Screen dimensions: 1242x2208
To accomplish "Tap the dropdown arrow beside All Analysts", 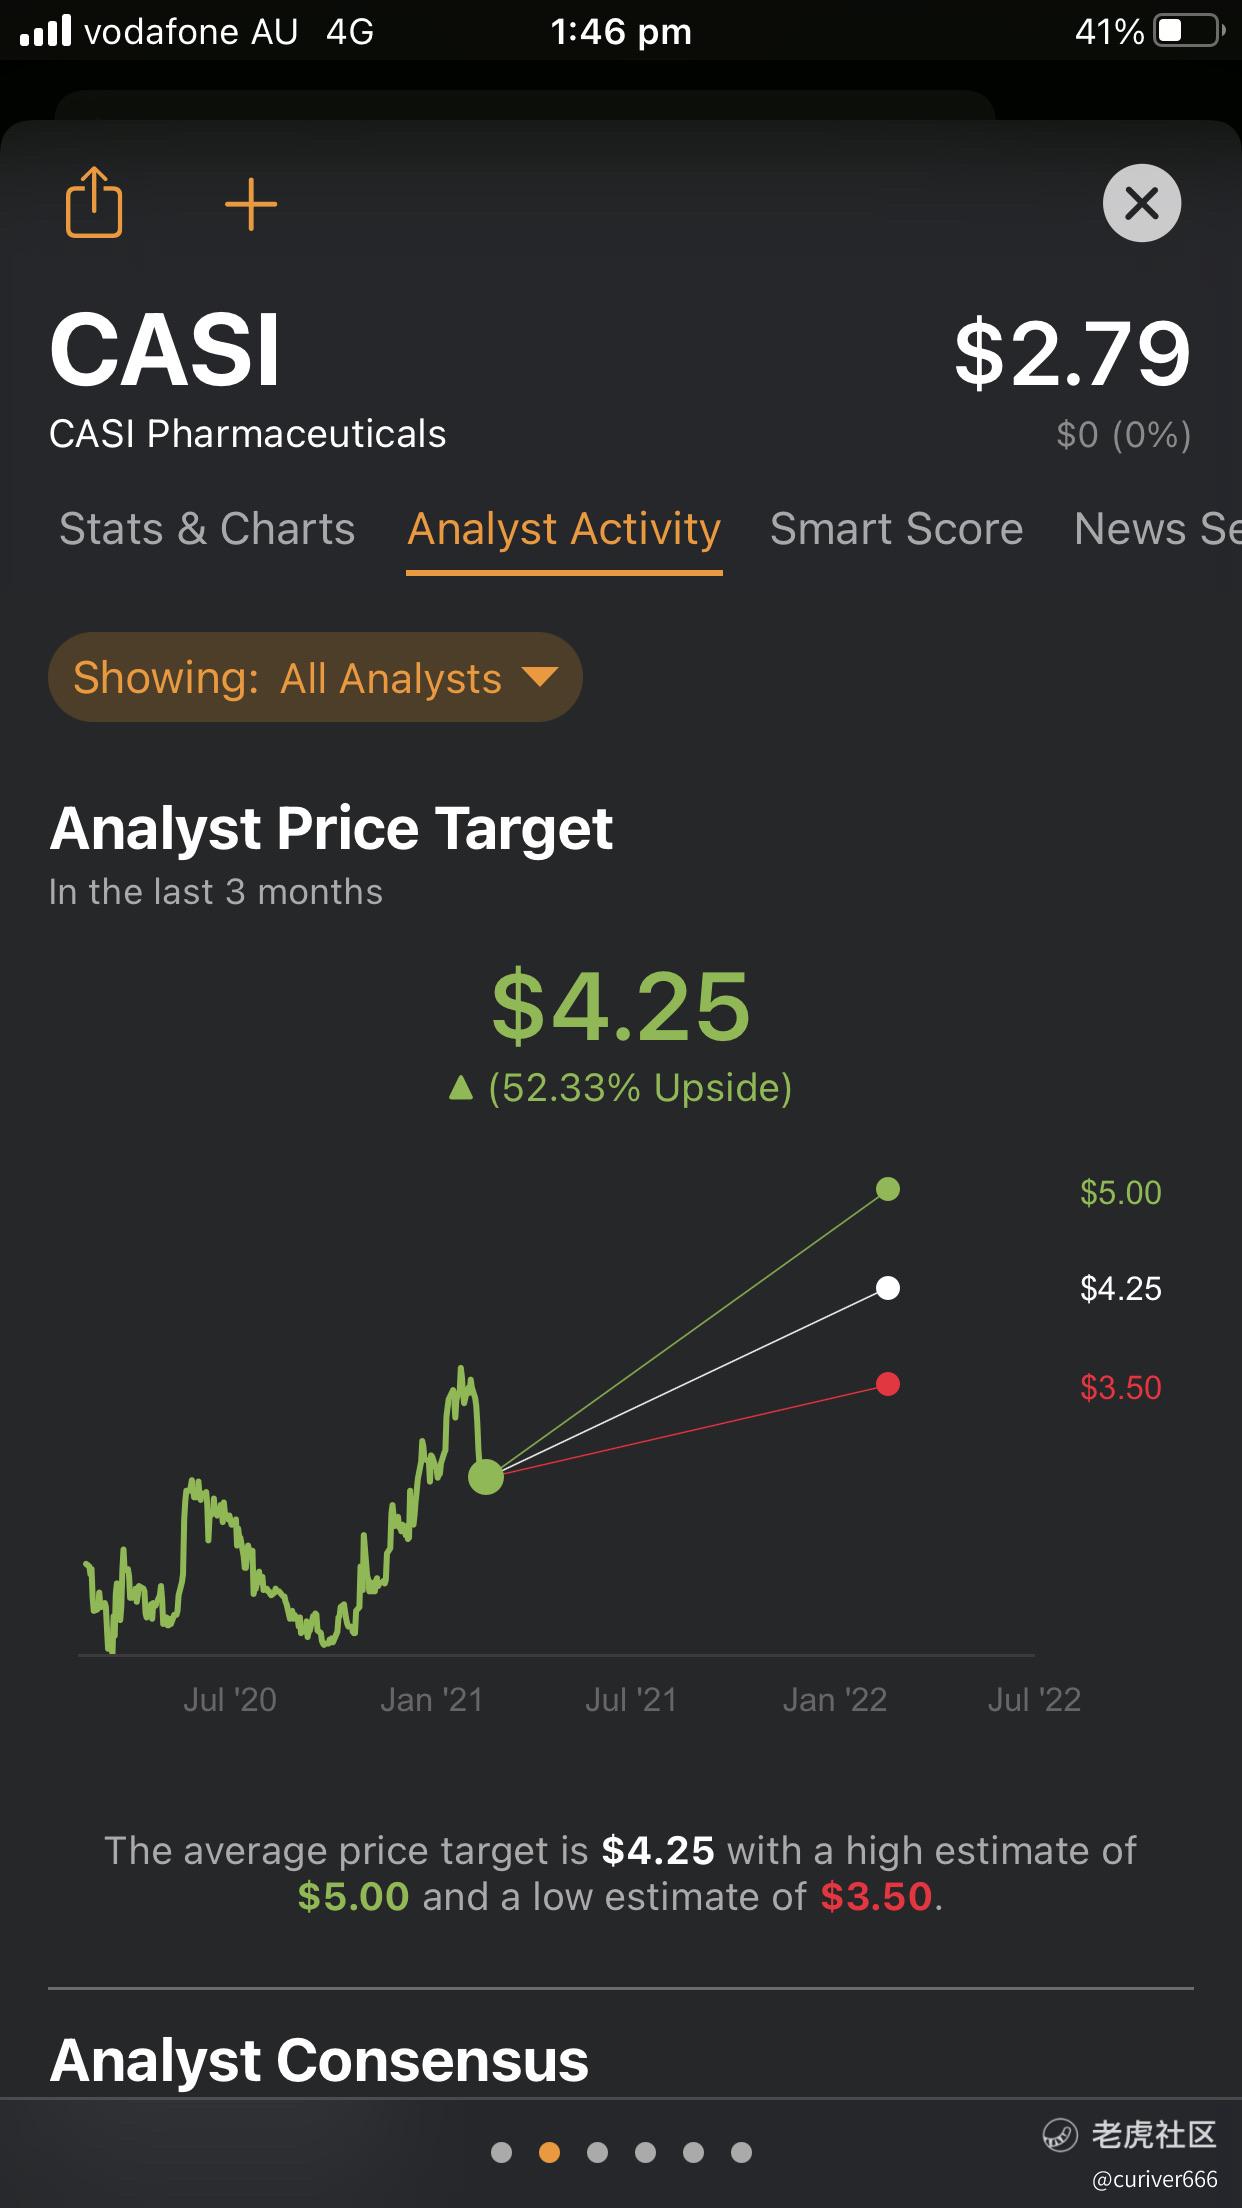I will 540,677.
